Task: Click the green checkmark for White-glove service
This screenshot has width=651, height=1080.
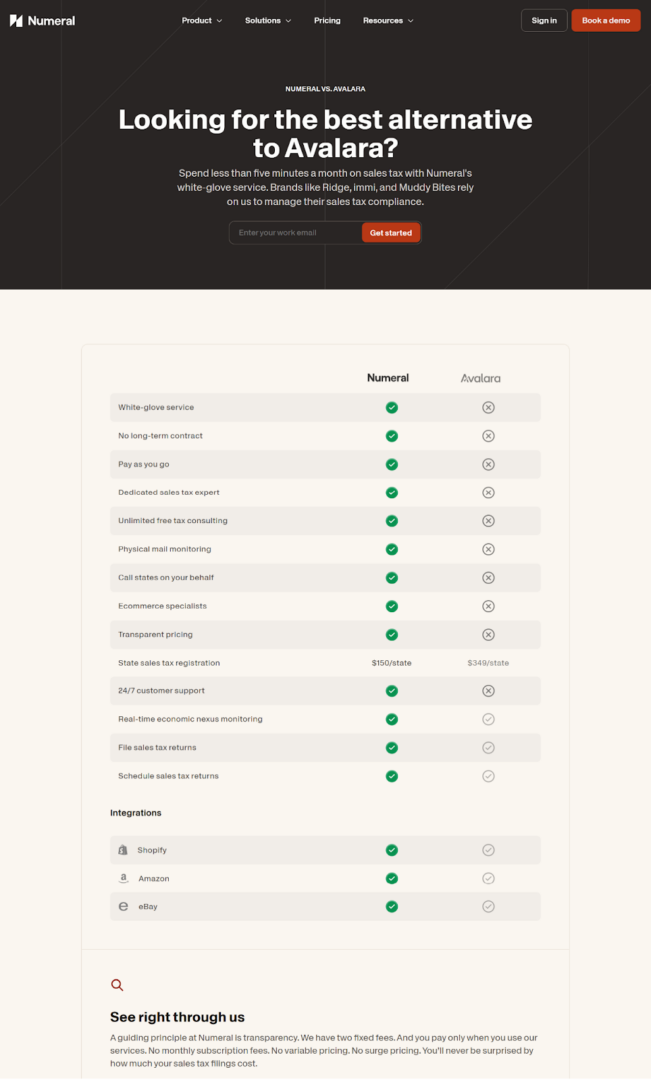Action: coord(391,407)
